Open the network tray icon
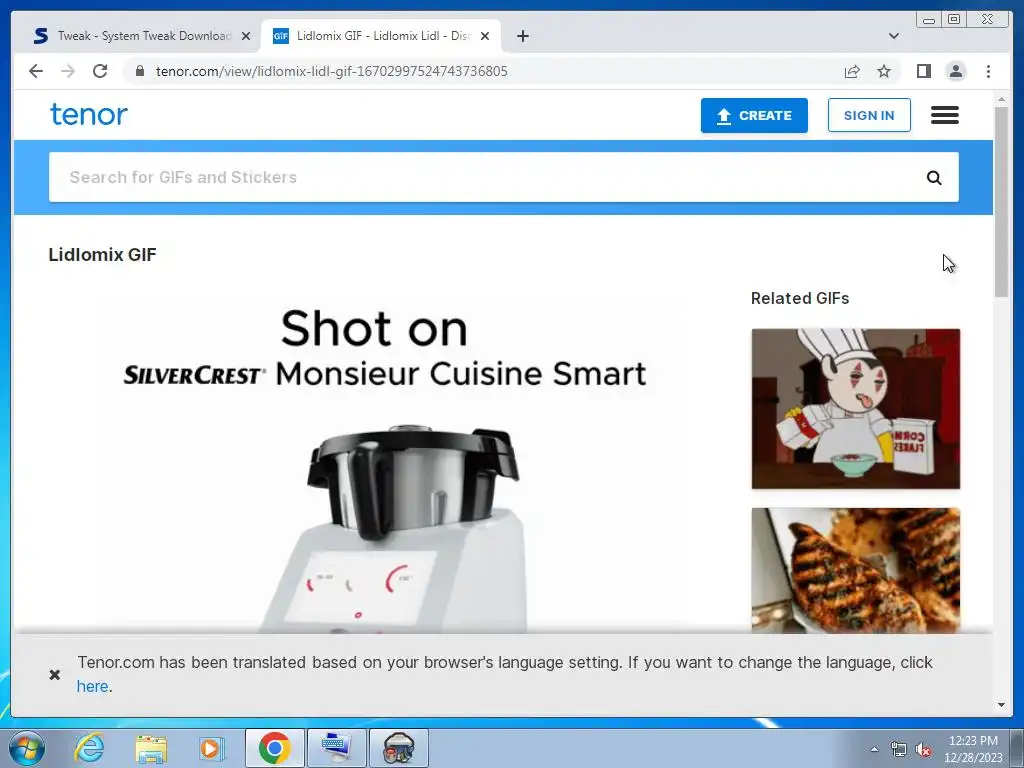Image resolution: width=1024 pixels, height=768 pixels. tap(899, 749)
